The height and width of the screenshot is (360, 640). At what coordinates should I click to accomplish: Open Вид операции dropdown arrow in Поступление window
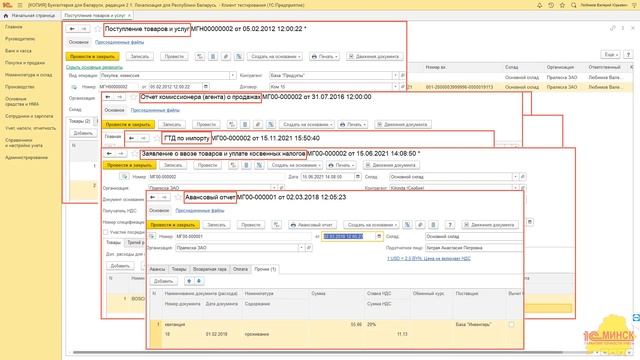[x=232, y=76]
